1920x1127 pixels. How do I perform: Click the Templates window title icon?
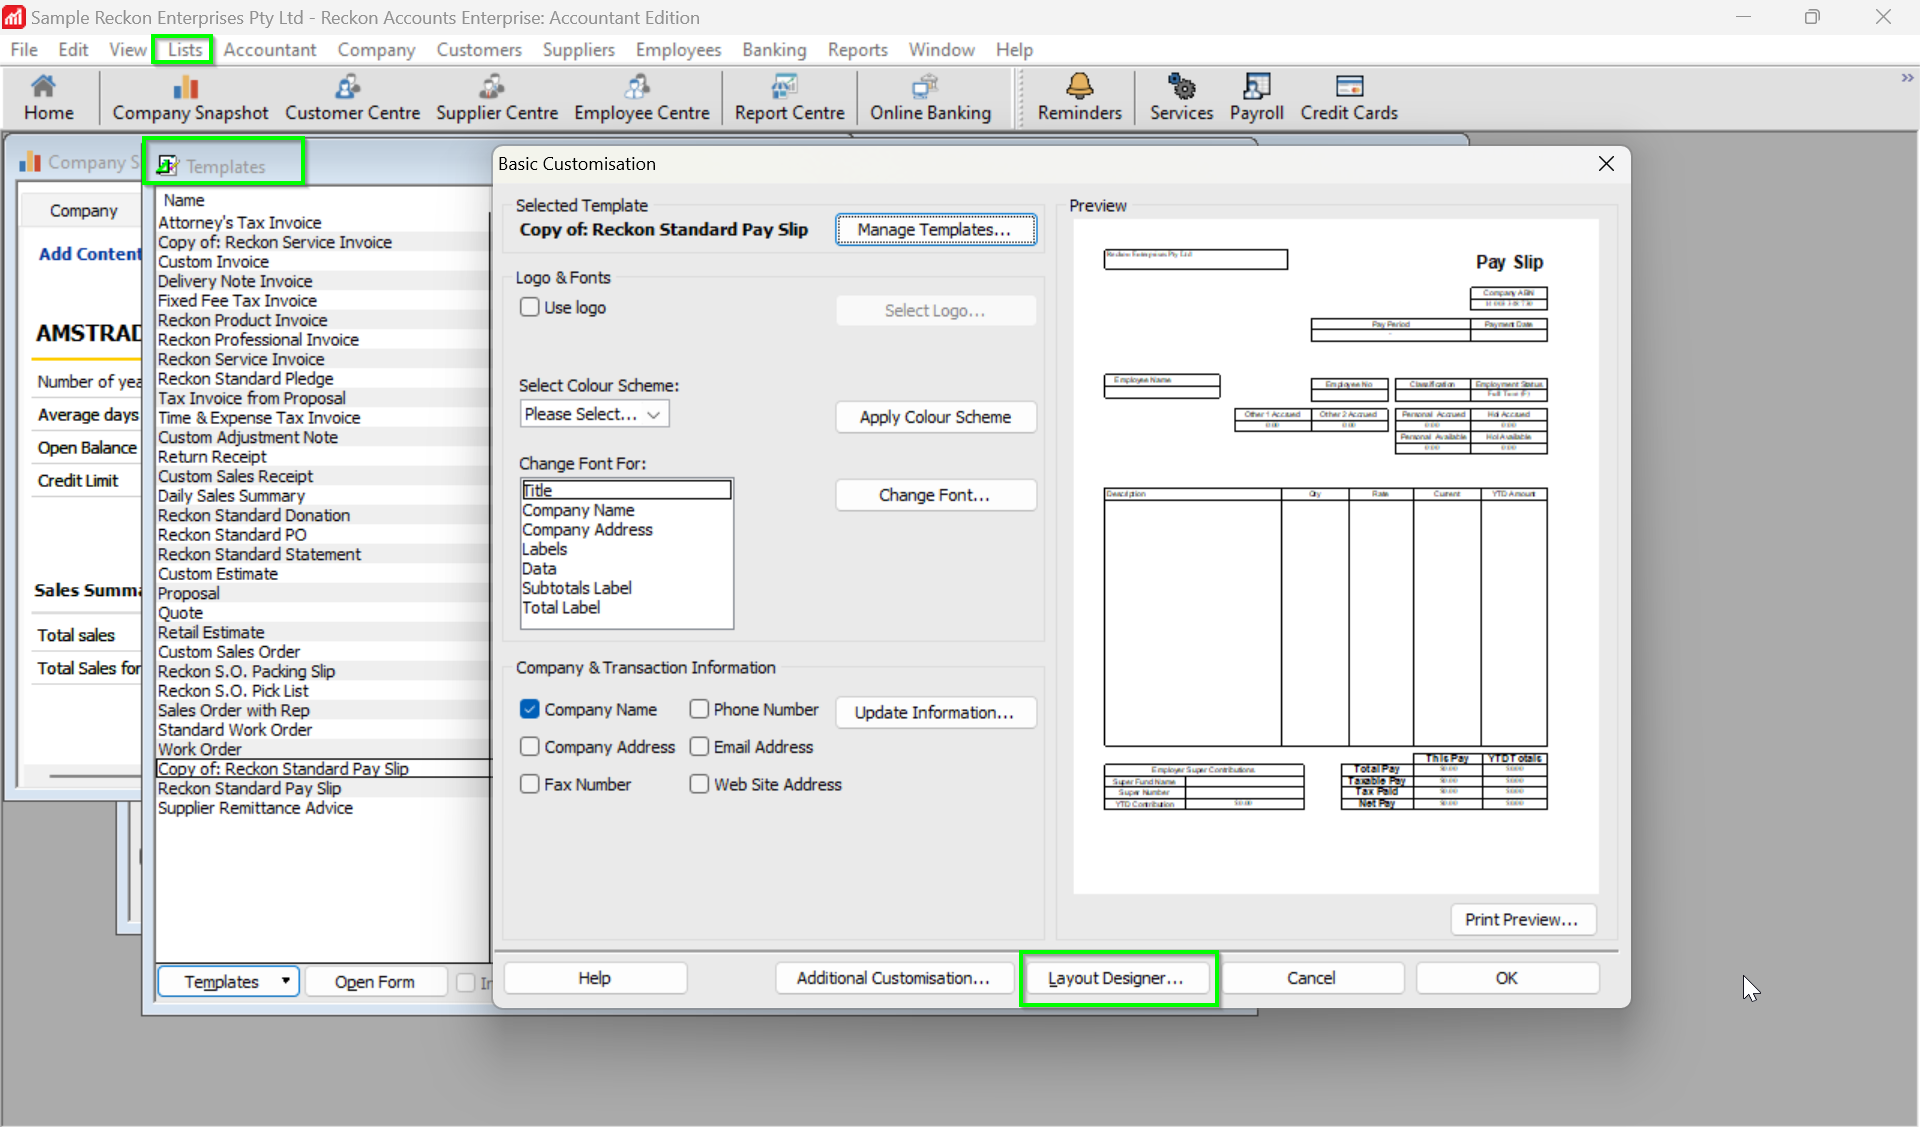click(167, 165)
